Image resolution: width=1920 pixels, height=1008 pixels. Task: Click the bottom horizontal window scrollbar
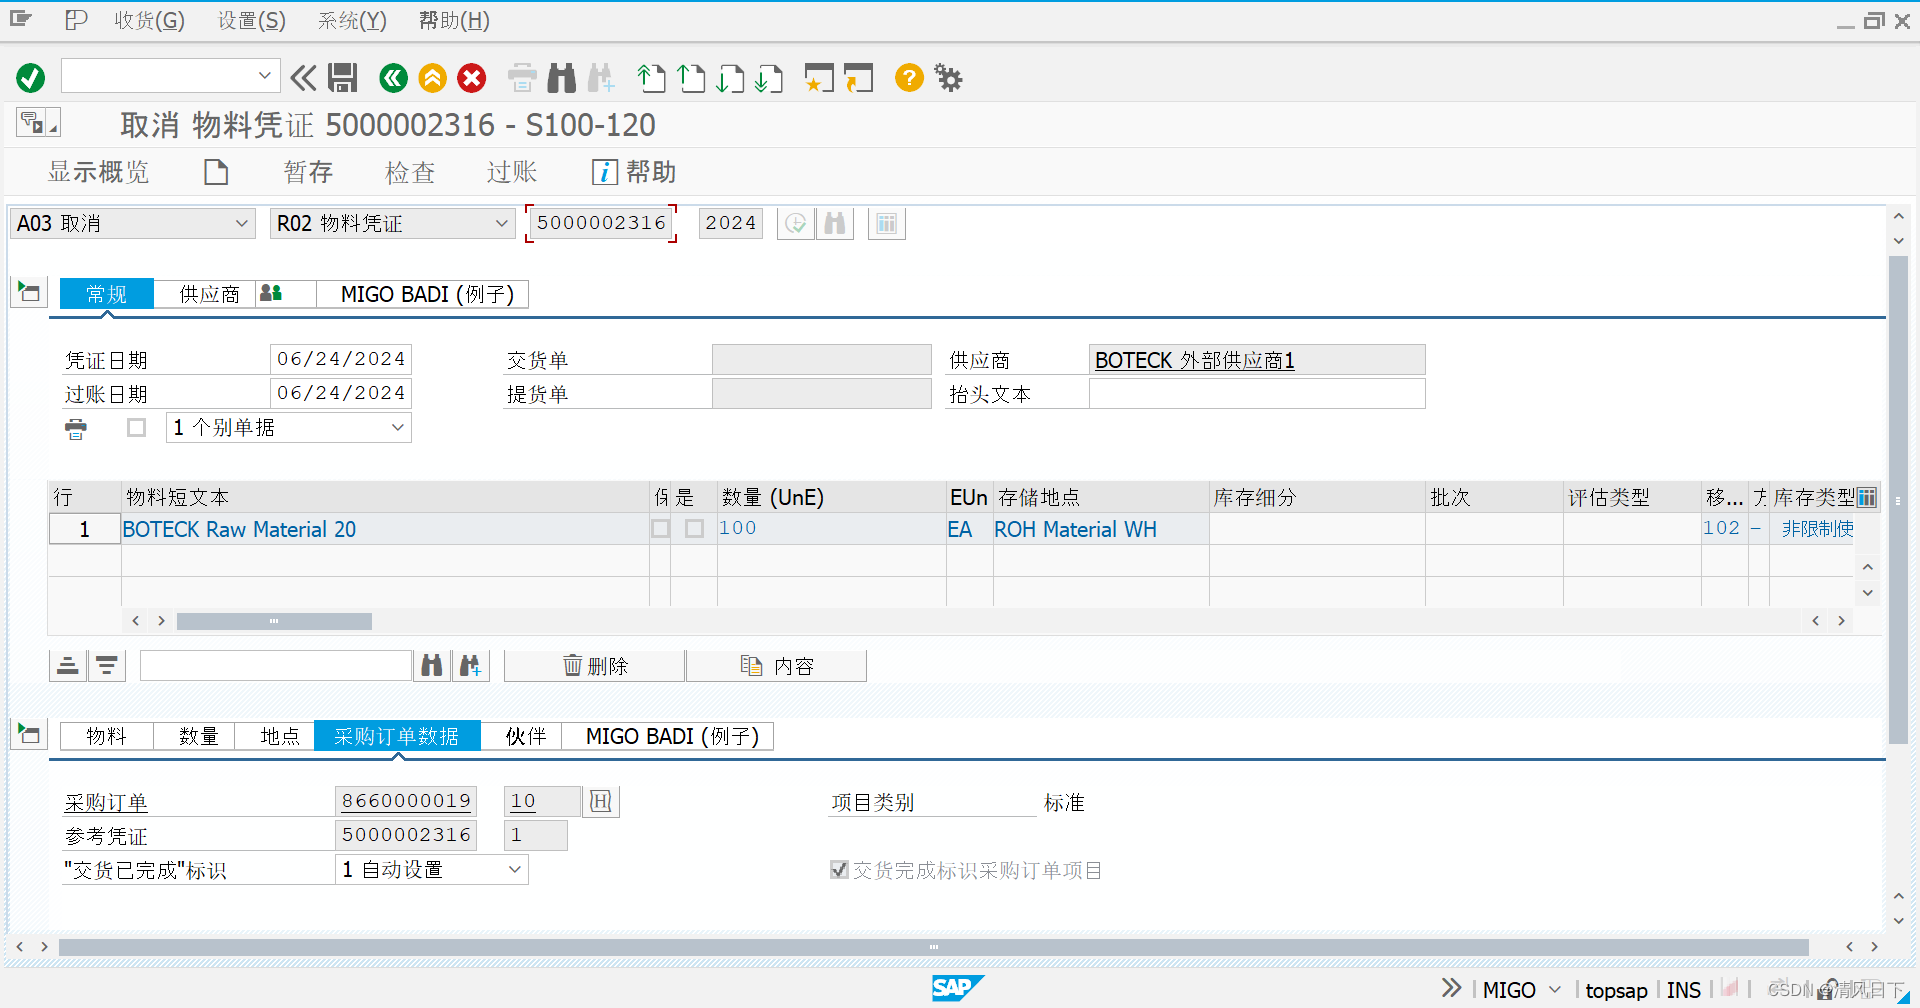point(933,946)
